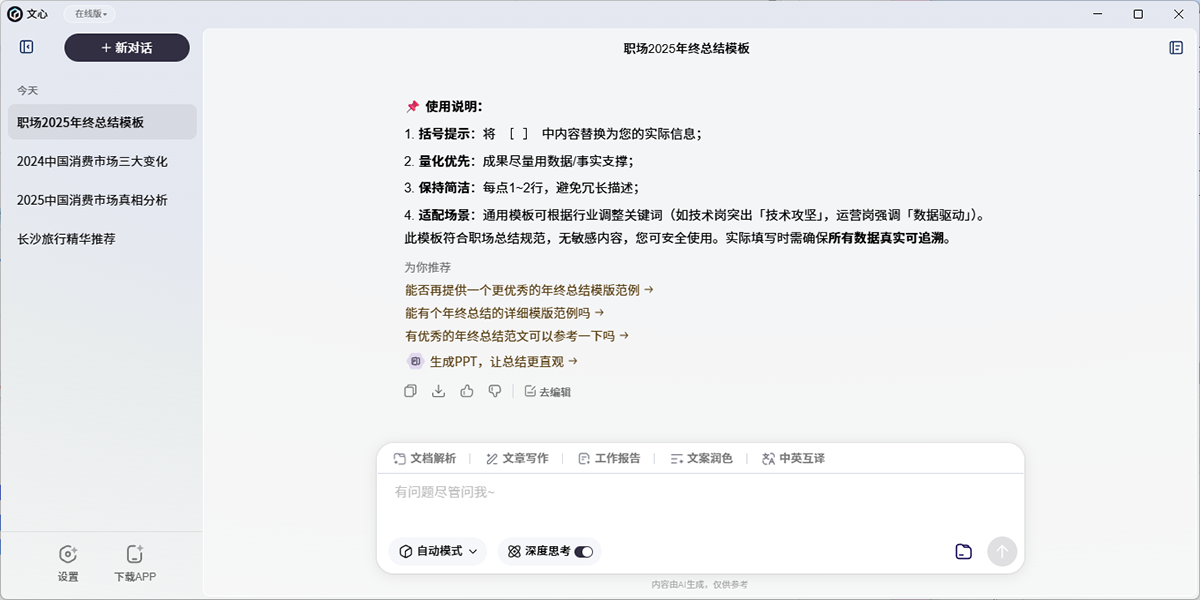Viewport: 1200px width, 600px height.
Task: Select the 文档解析 tool tab
Action: (x=424, y=458)
